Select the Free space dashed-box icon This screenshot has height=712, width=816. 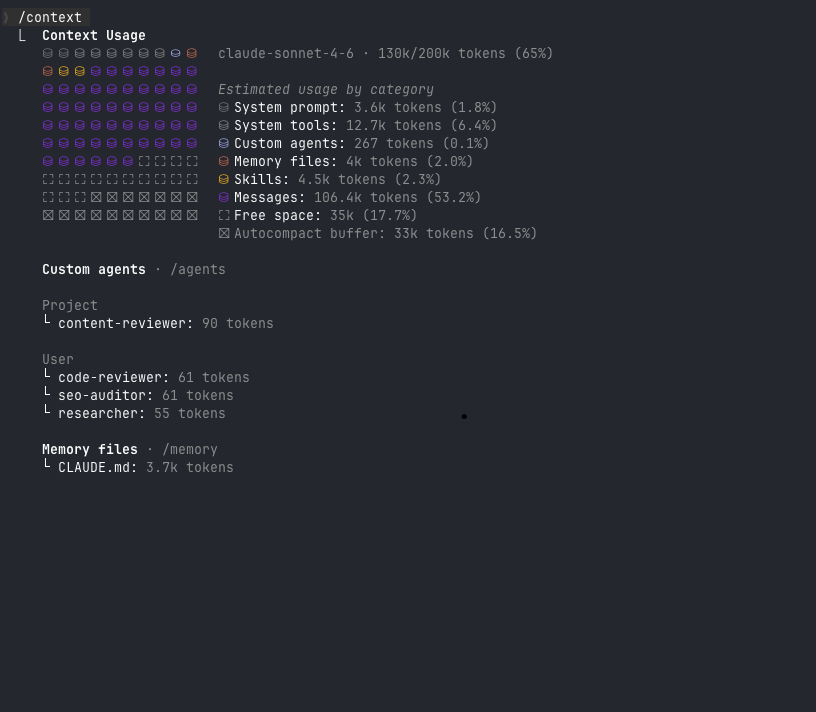pos(224,216)
